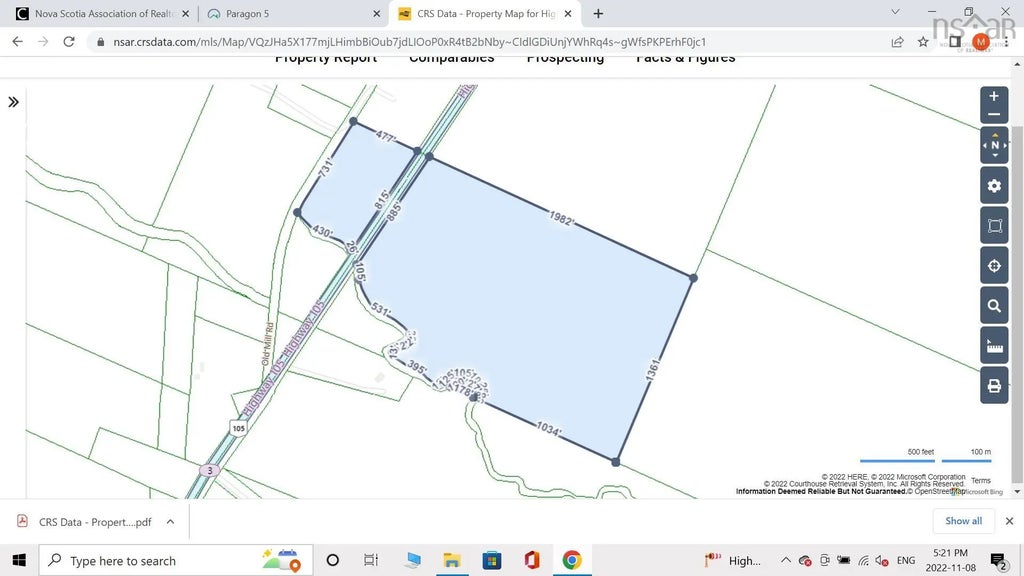Zoom out of the map
Image resolution: width=1024 pixels, height=576 pixels.
pos(993,115)
